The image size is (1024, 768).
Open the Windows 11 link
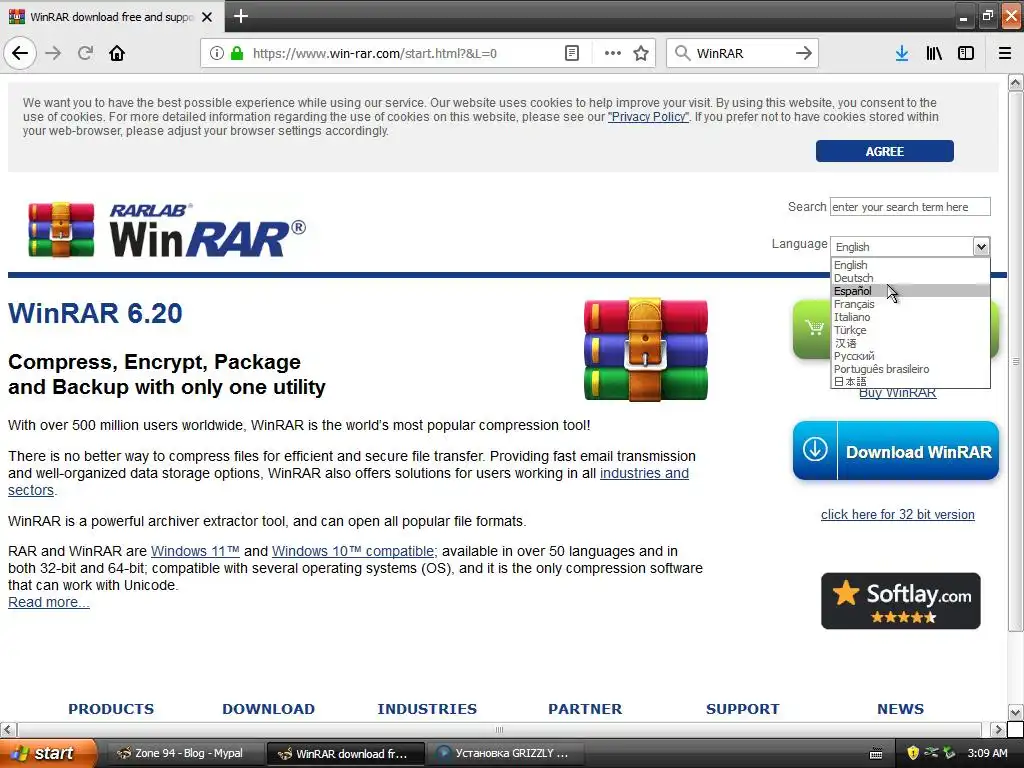tap(195, 551)
